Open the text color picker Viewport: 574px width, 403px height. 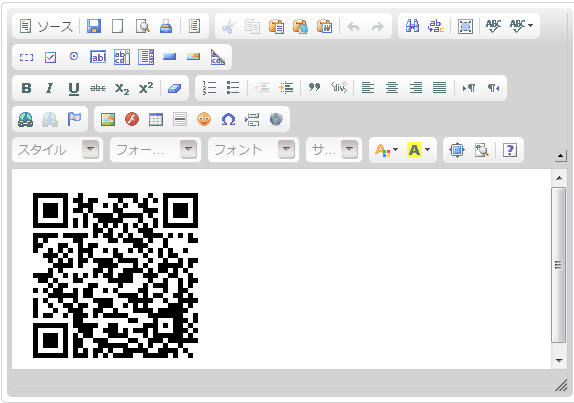point(386,150)
